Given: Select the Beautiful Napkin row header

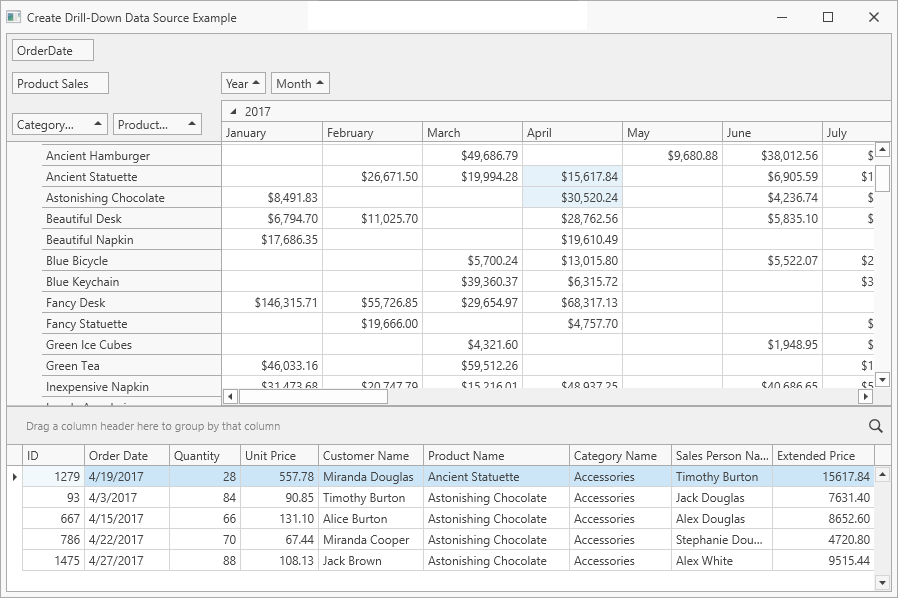Looking at the screenshot, I should [x=132, y=239].
